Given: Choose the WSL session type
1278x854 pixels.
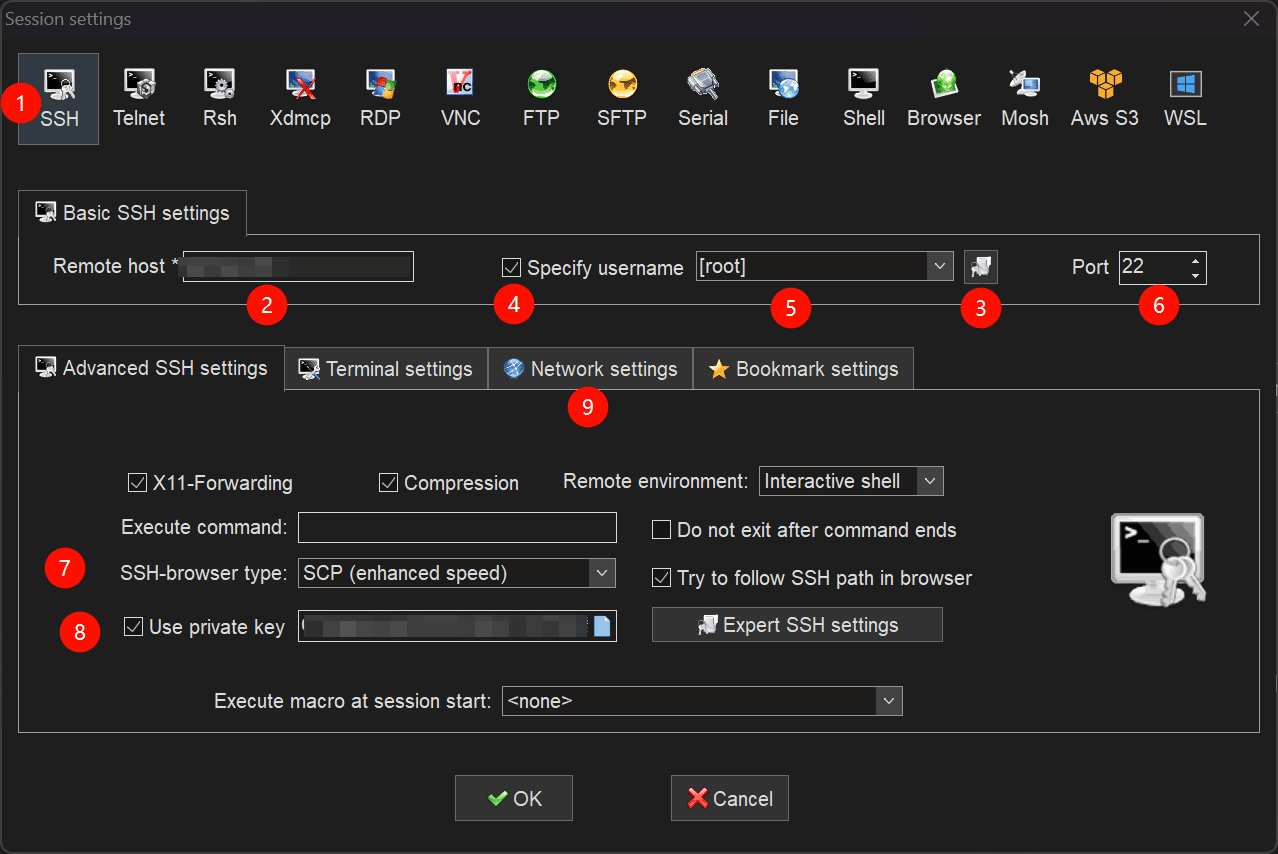Looking at the screenshot, I should coord(1185,98).
